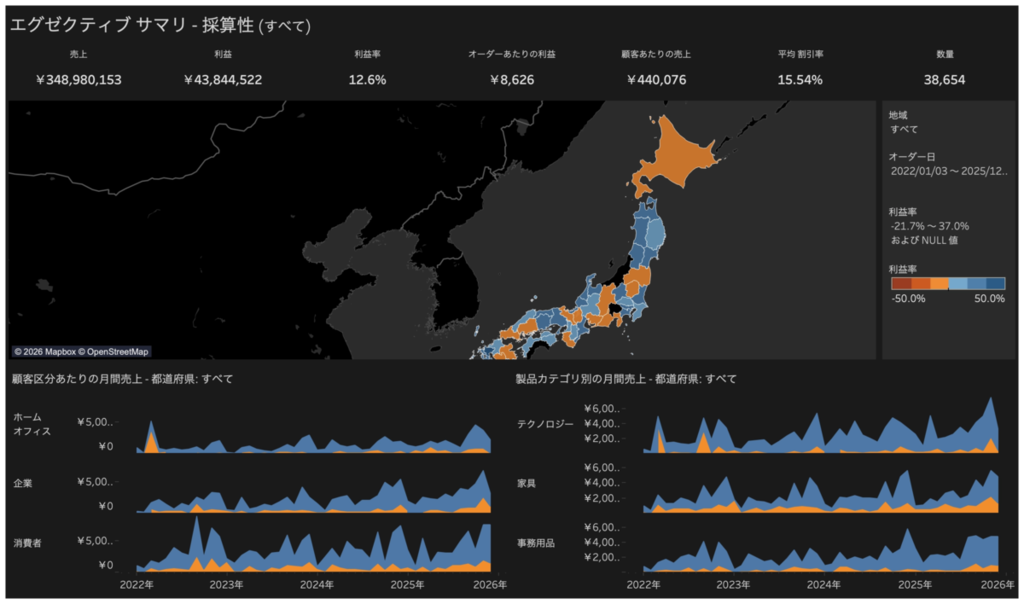
Task: Click the 利益 value ¥43,844,522
Action: pos(223,80)
